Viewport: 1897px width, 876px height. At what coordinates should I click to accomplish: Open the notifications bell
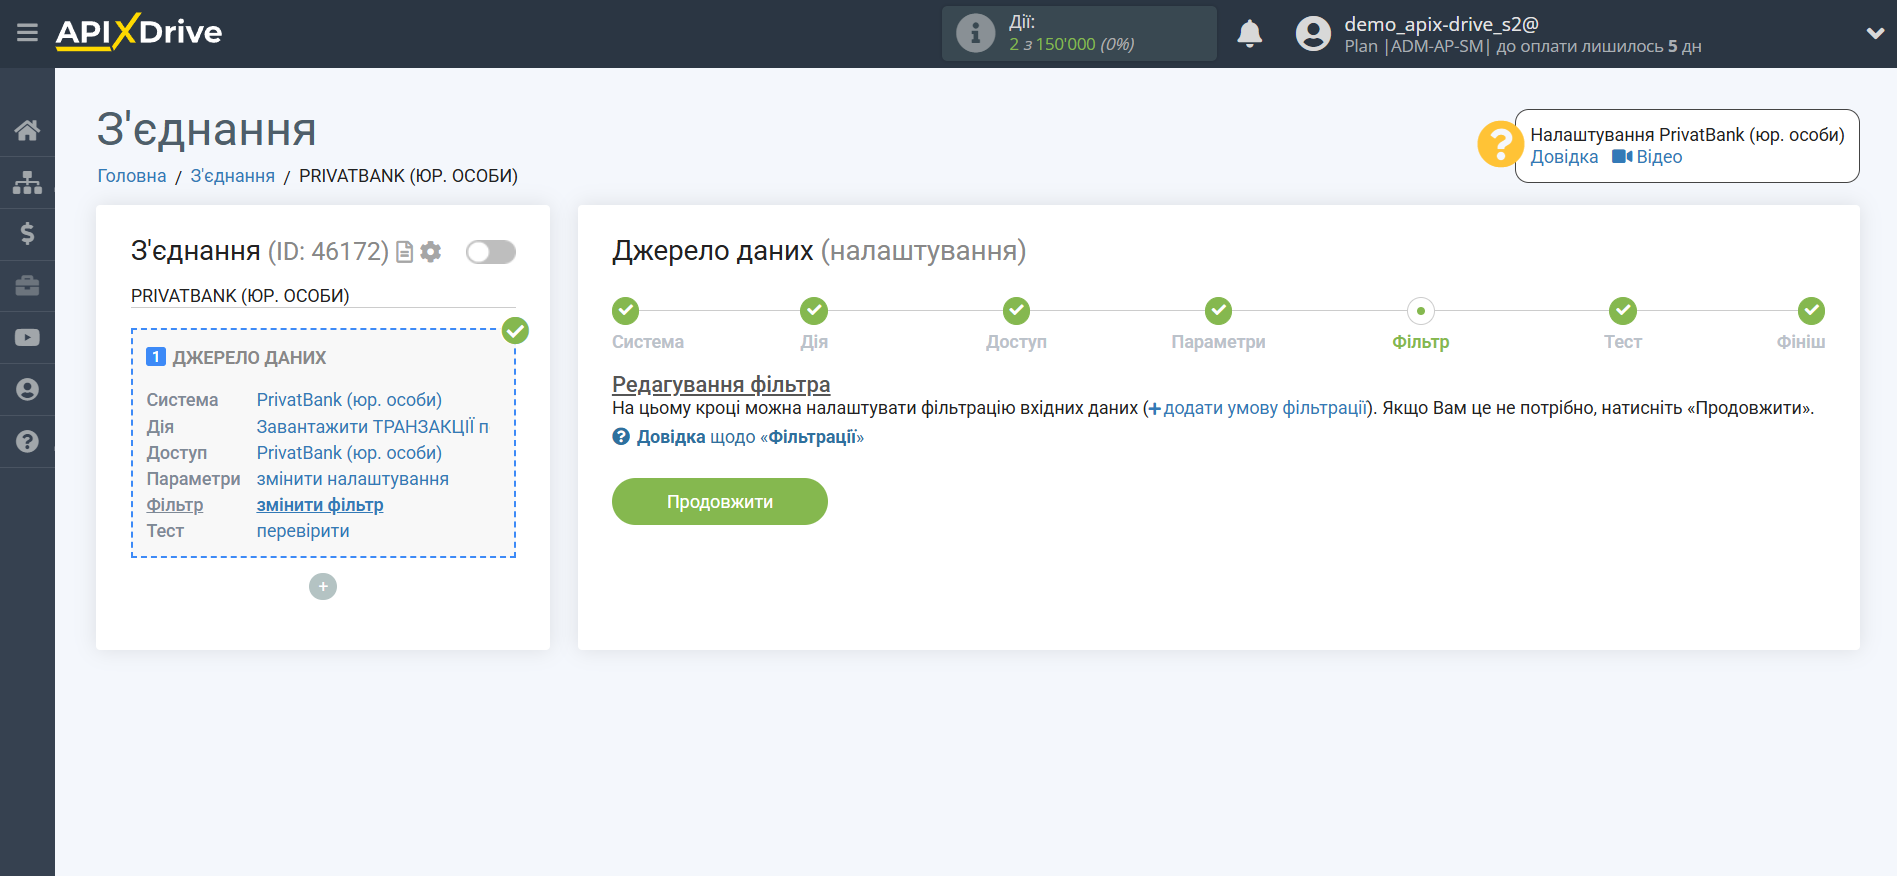pyautogui.click(x=1249, y=34)
